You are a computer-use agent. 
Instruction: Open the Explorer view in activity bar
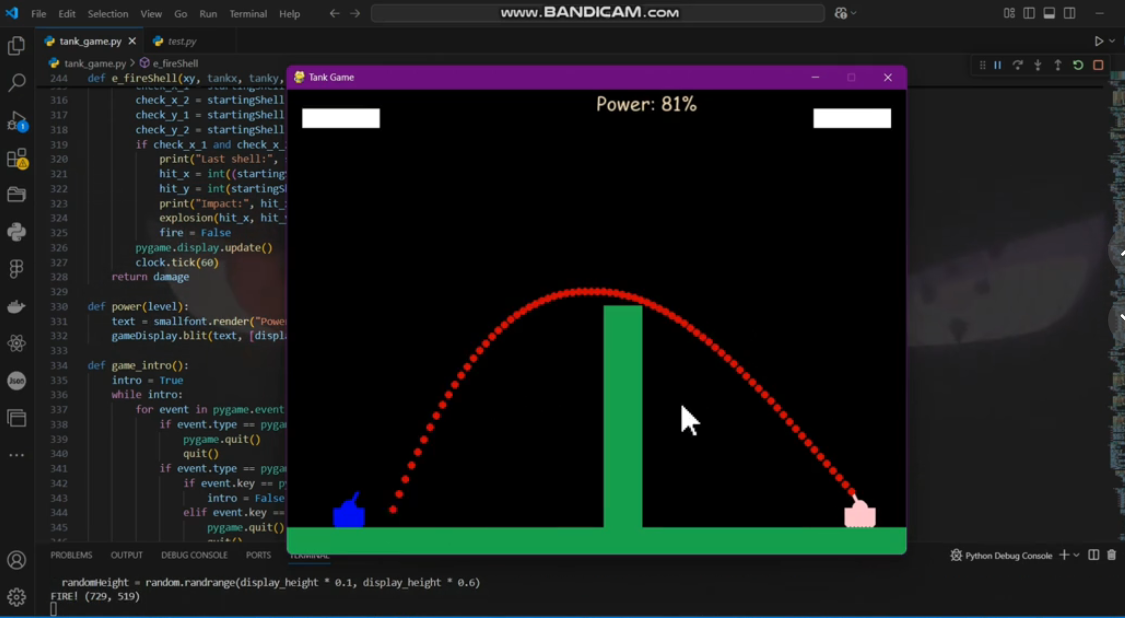16,46
